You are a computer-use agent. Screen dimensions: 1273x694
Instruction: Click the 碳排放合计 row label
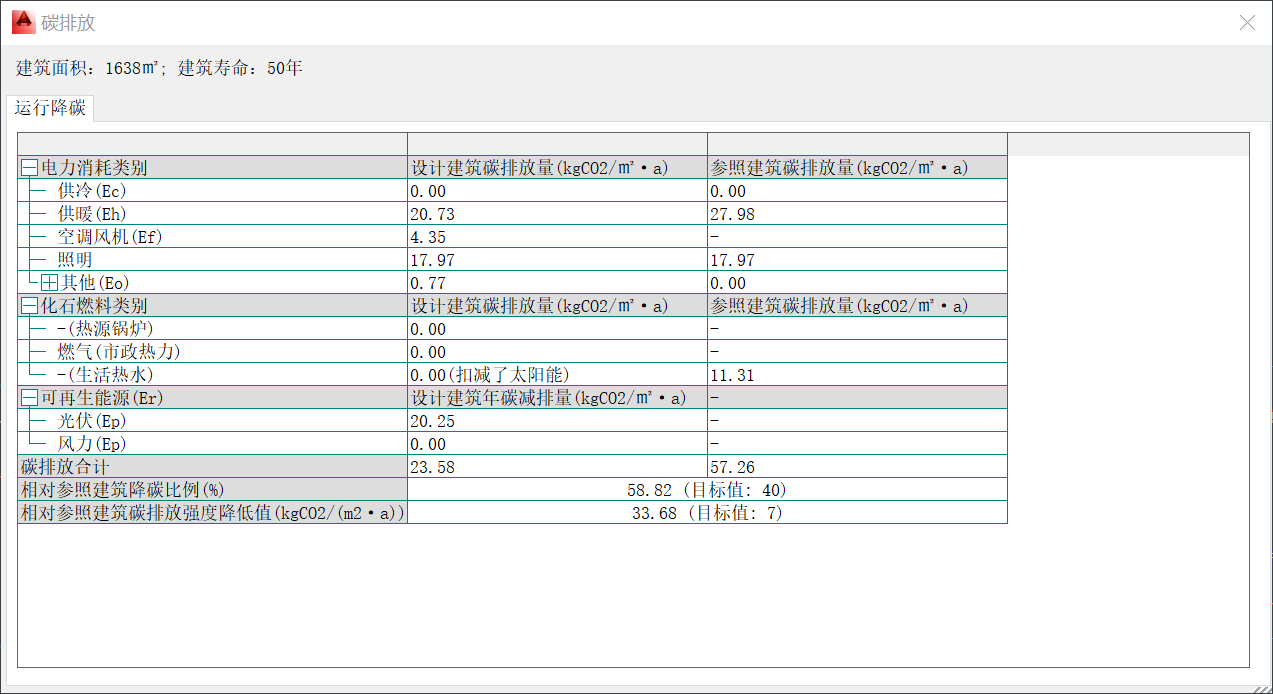pyautogui.click(x=65, y=467)
